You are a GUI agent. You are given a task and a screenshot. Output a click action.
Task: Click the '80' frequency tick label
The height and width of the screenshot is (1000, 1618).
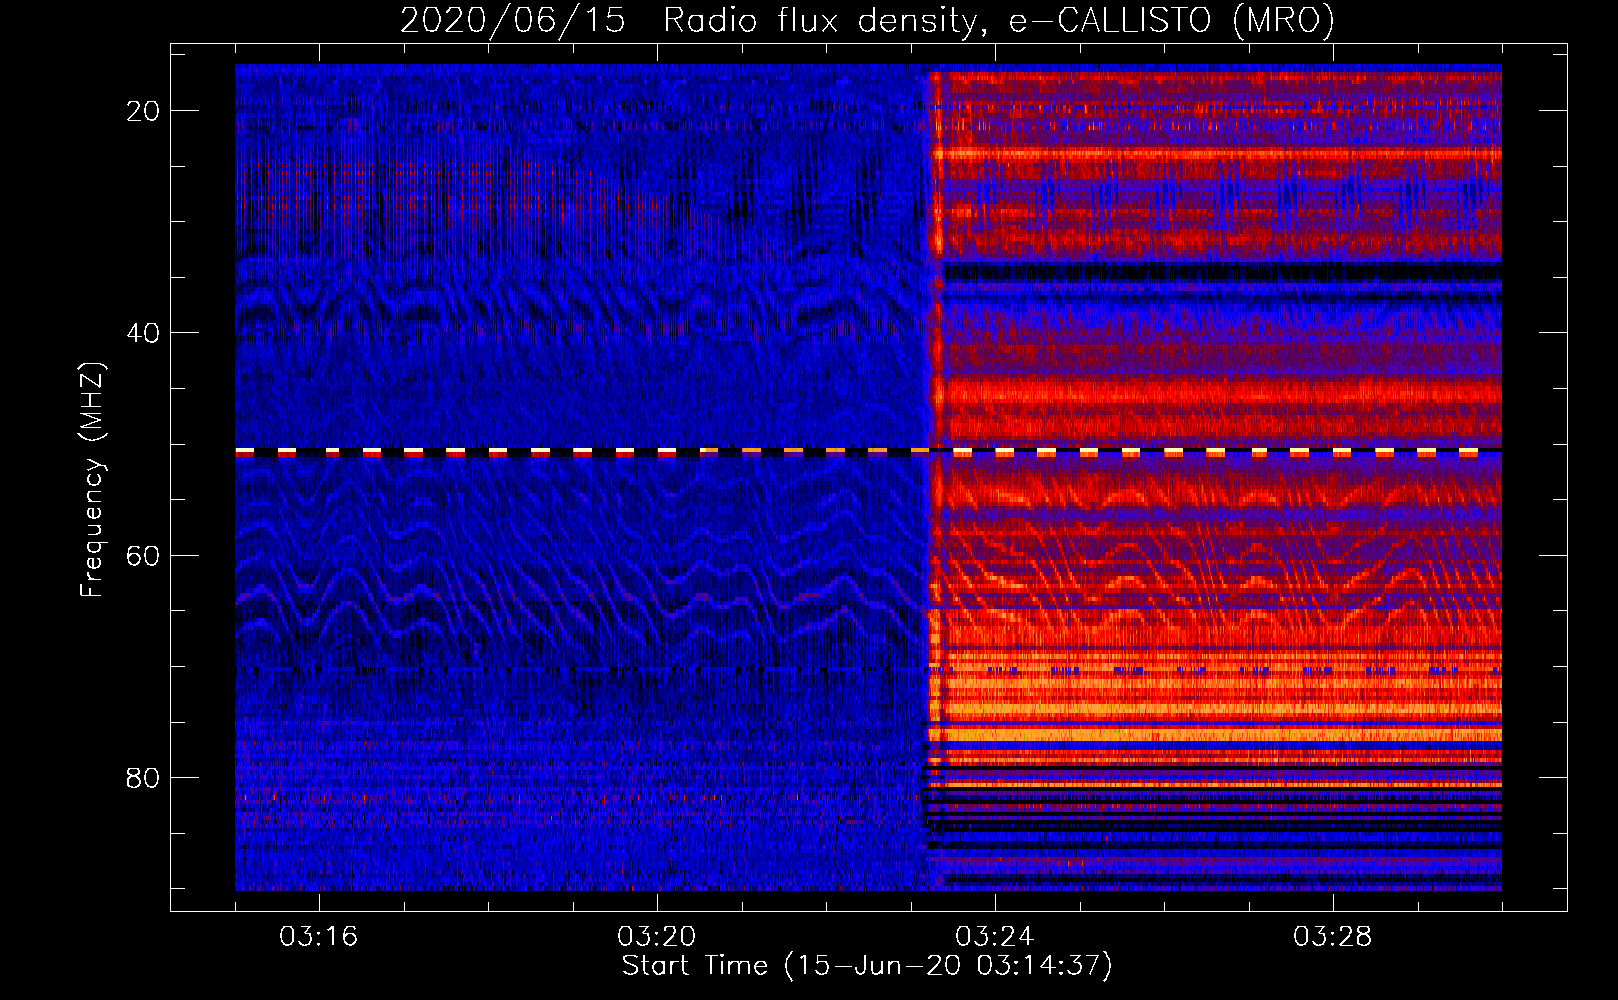143,777
